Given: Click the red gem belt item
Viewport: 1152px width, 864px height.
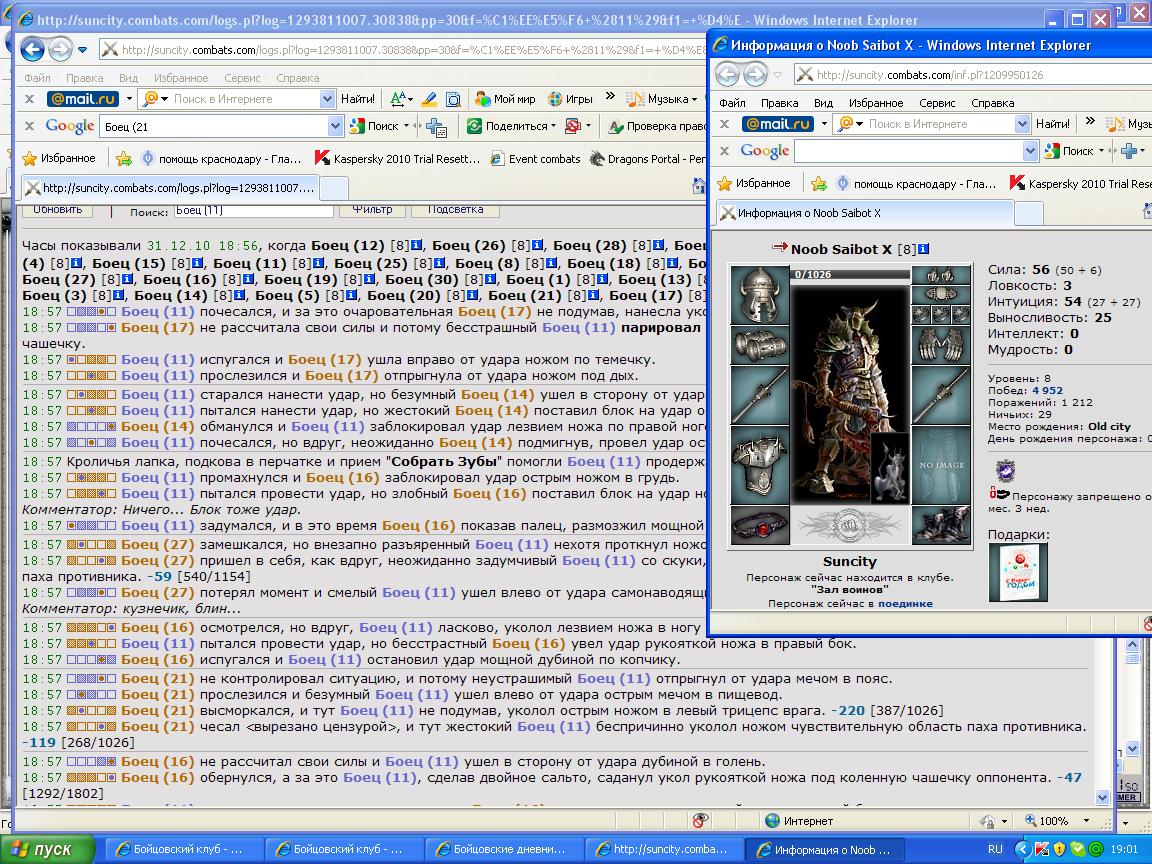Looking at the screenshot, I should click(760, 525).
